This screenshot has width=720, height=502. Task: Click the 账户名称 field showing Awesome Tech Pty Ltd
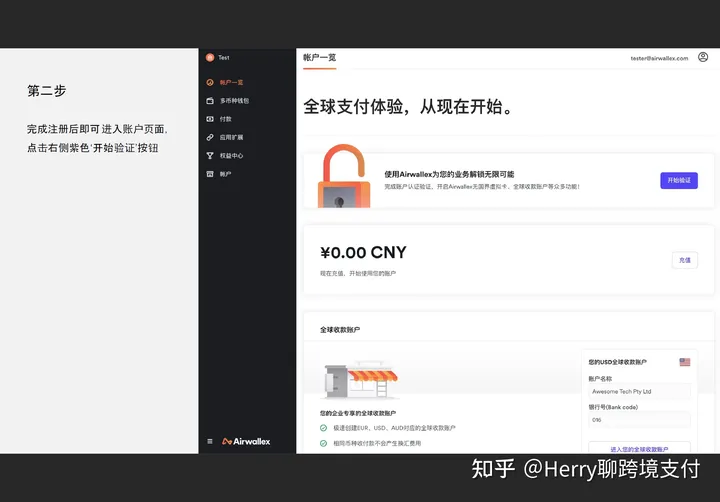639,391
